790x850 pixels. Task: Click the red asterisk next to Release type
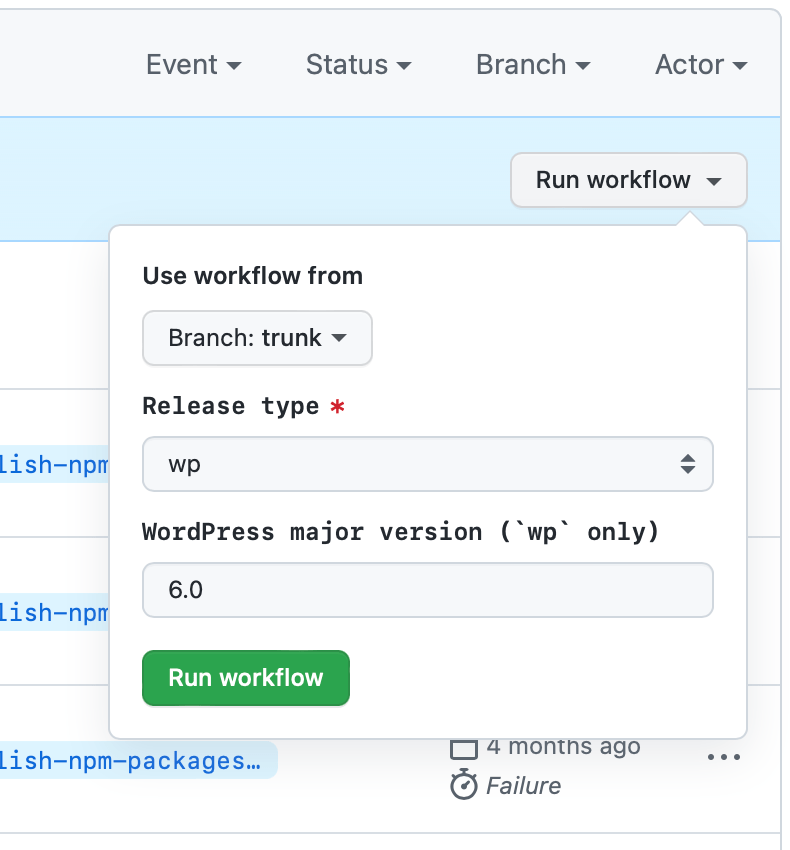(338, 407)
